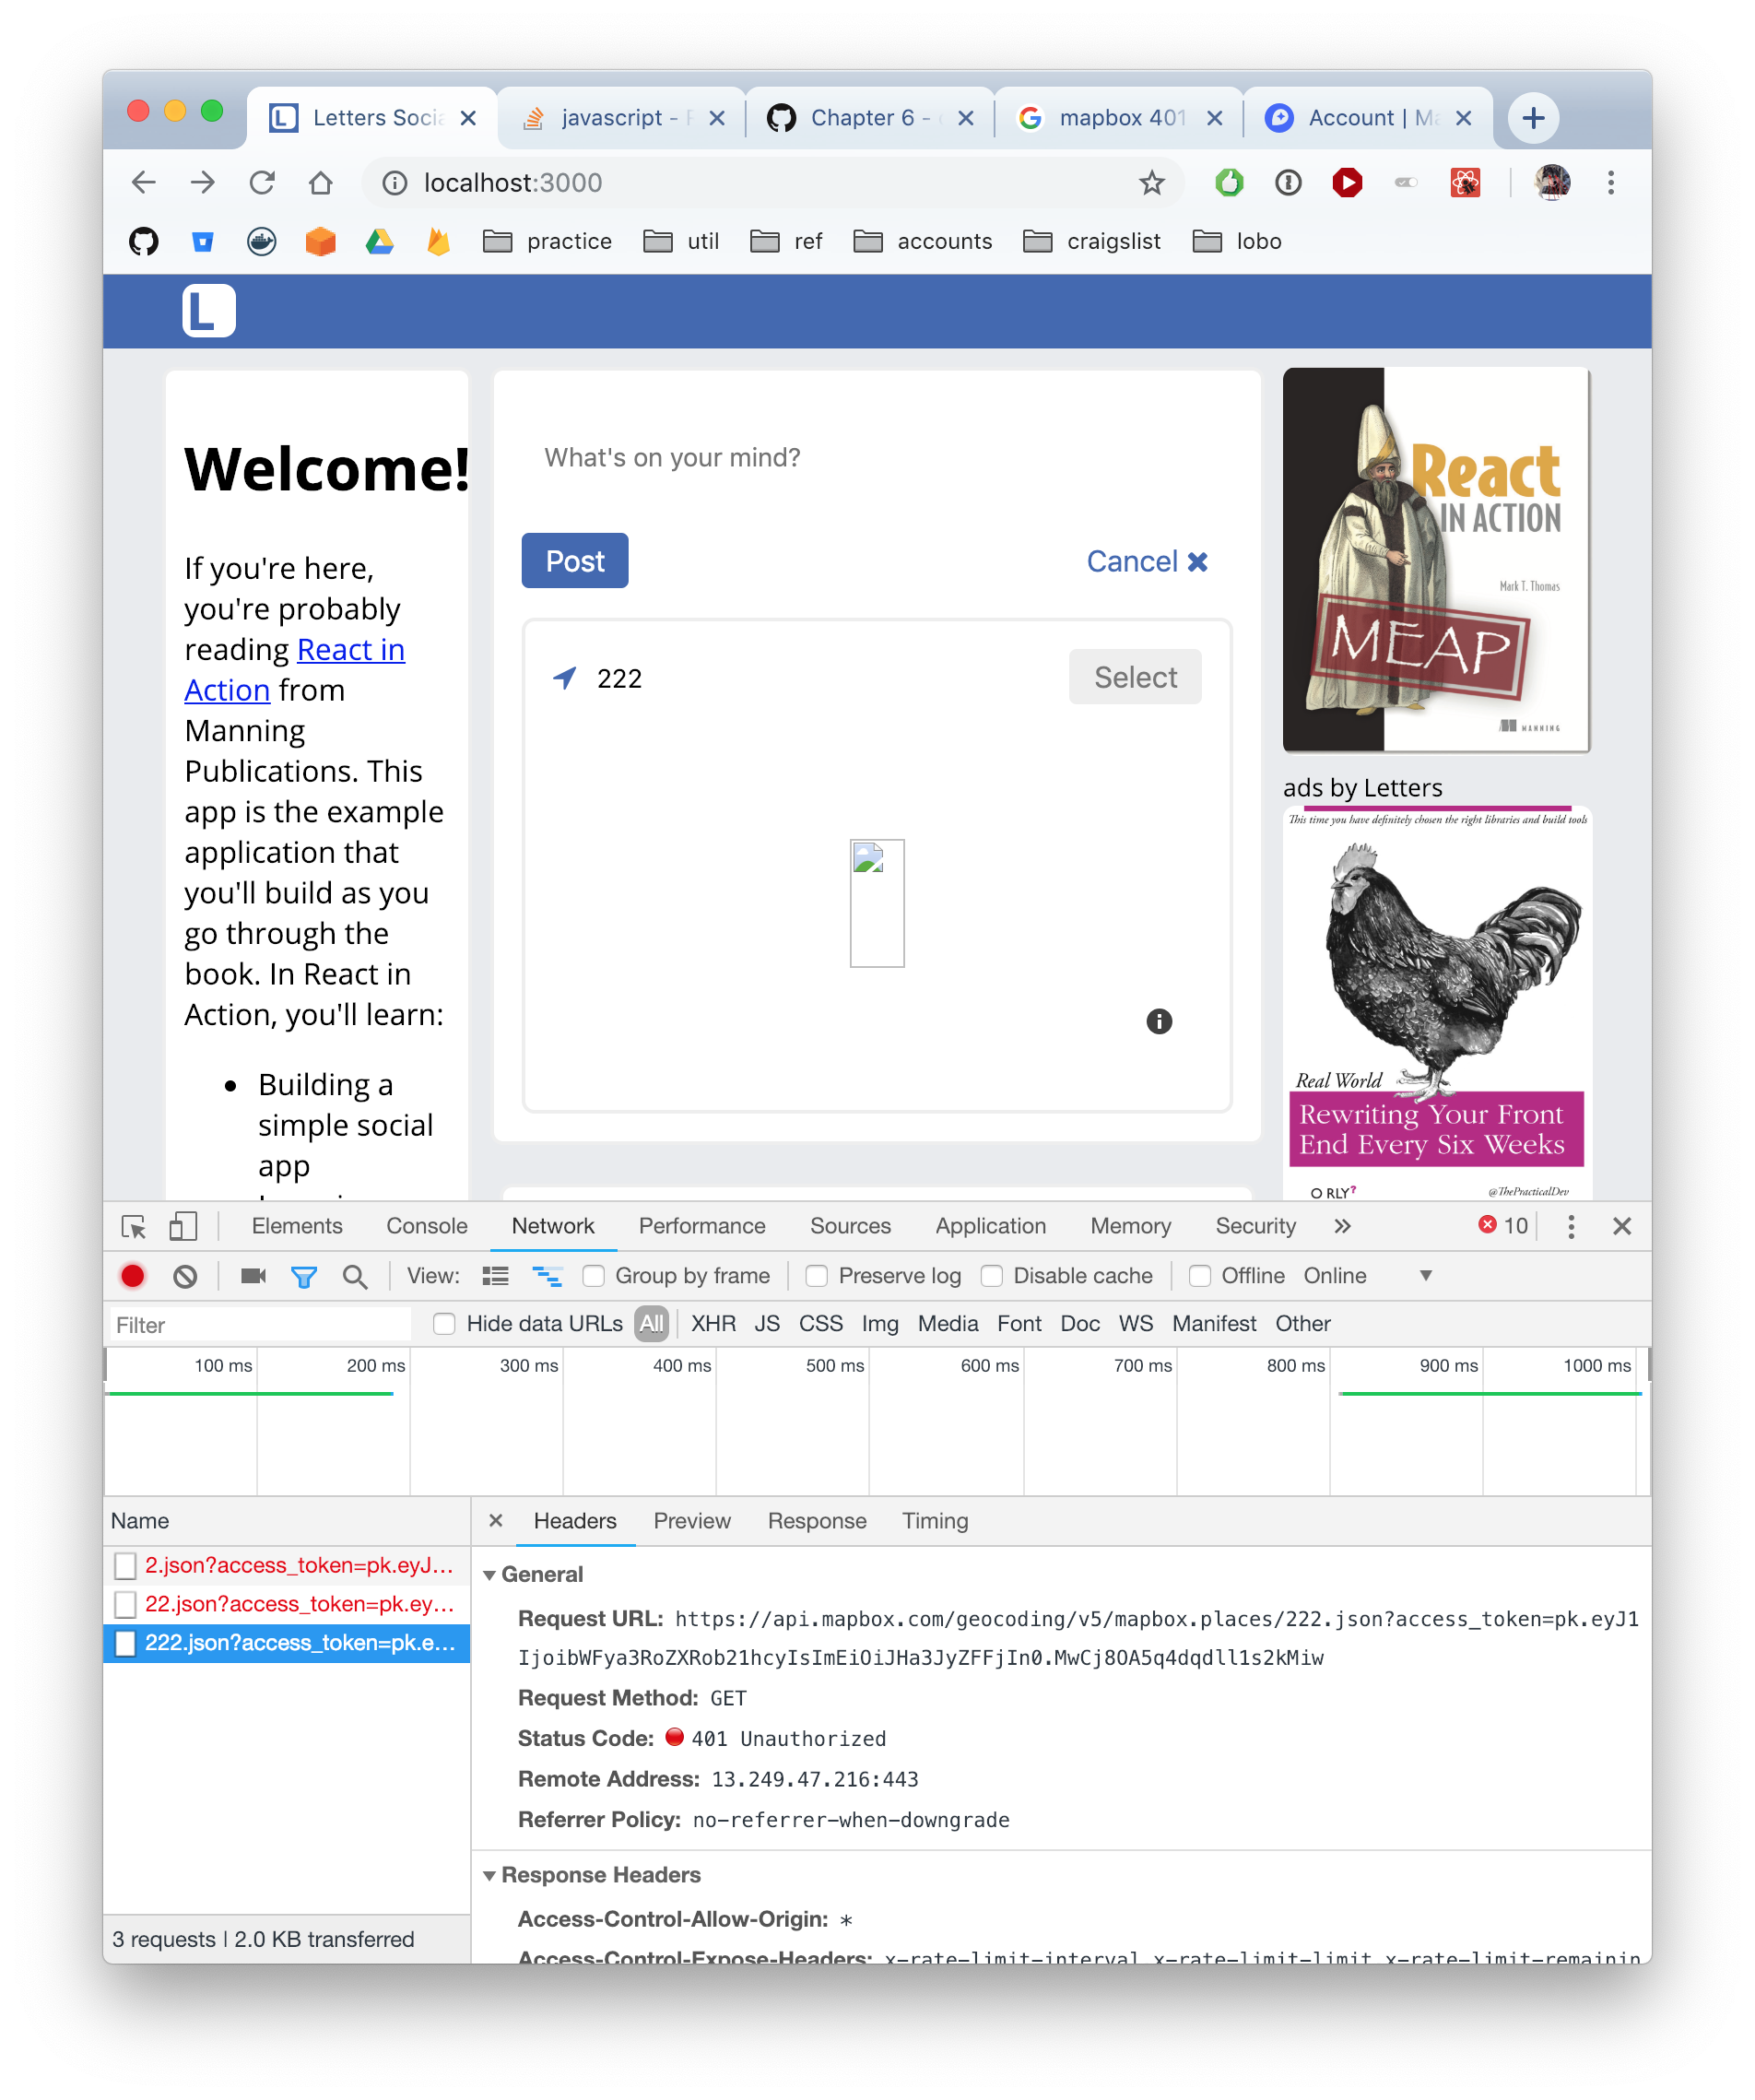Click the location arrow icon next to 222
The height and width of the screenshot is (2100, 1755).
[565, 678]
